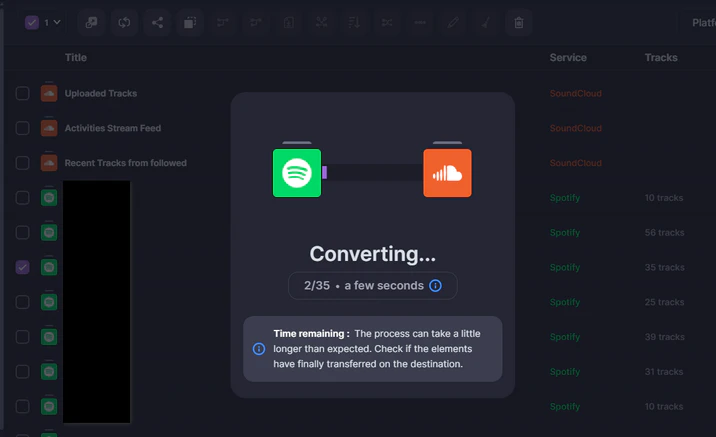The height and width of the screenshot is (437, 716).
Task: Sort playlists by the Title column header
Action: pyautogui.click(x=76, y=58)
